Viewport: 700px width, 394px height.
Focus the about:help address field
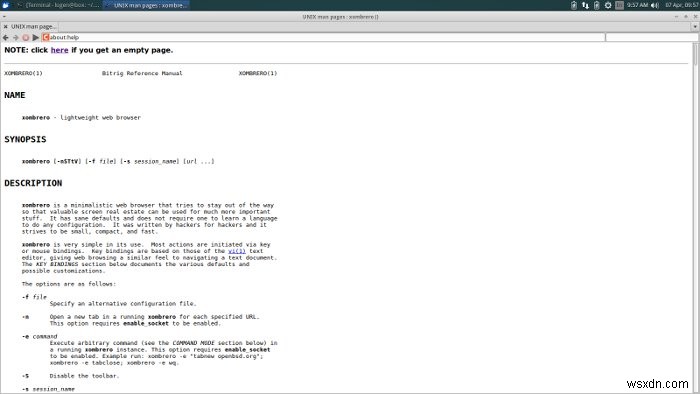pos(324,37)
